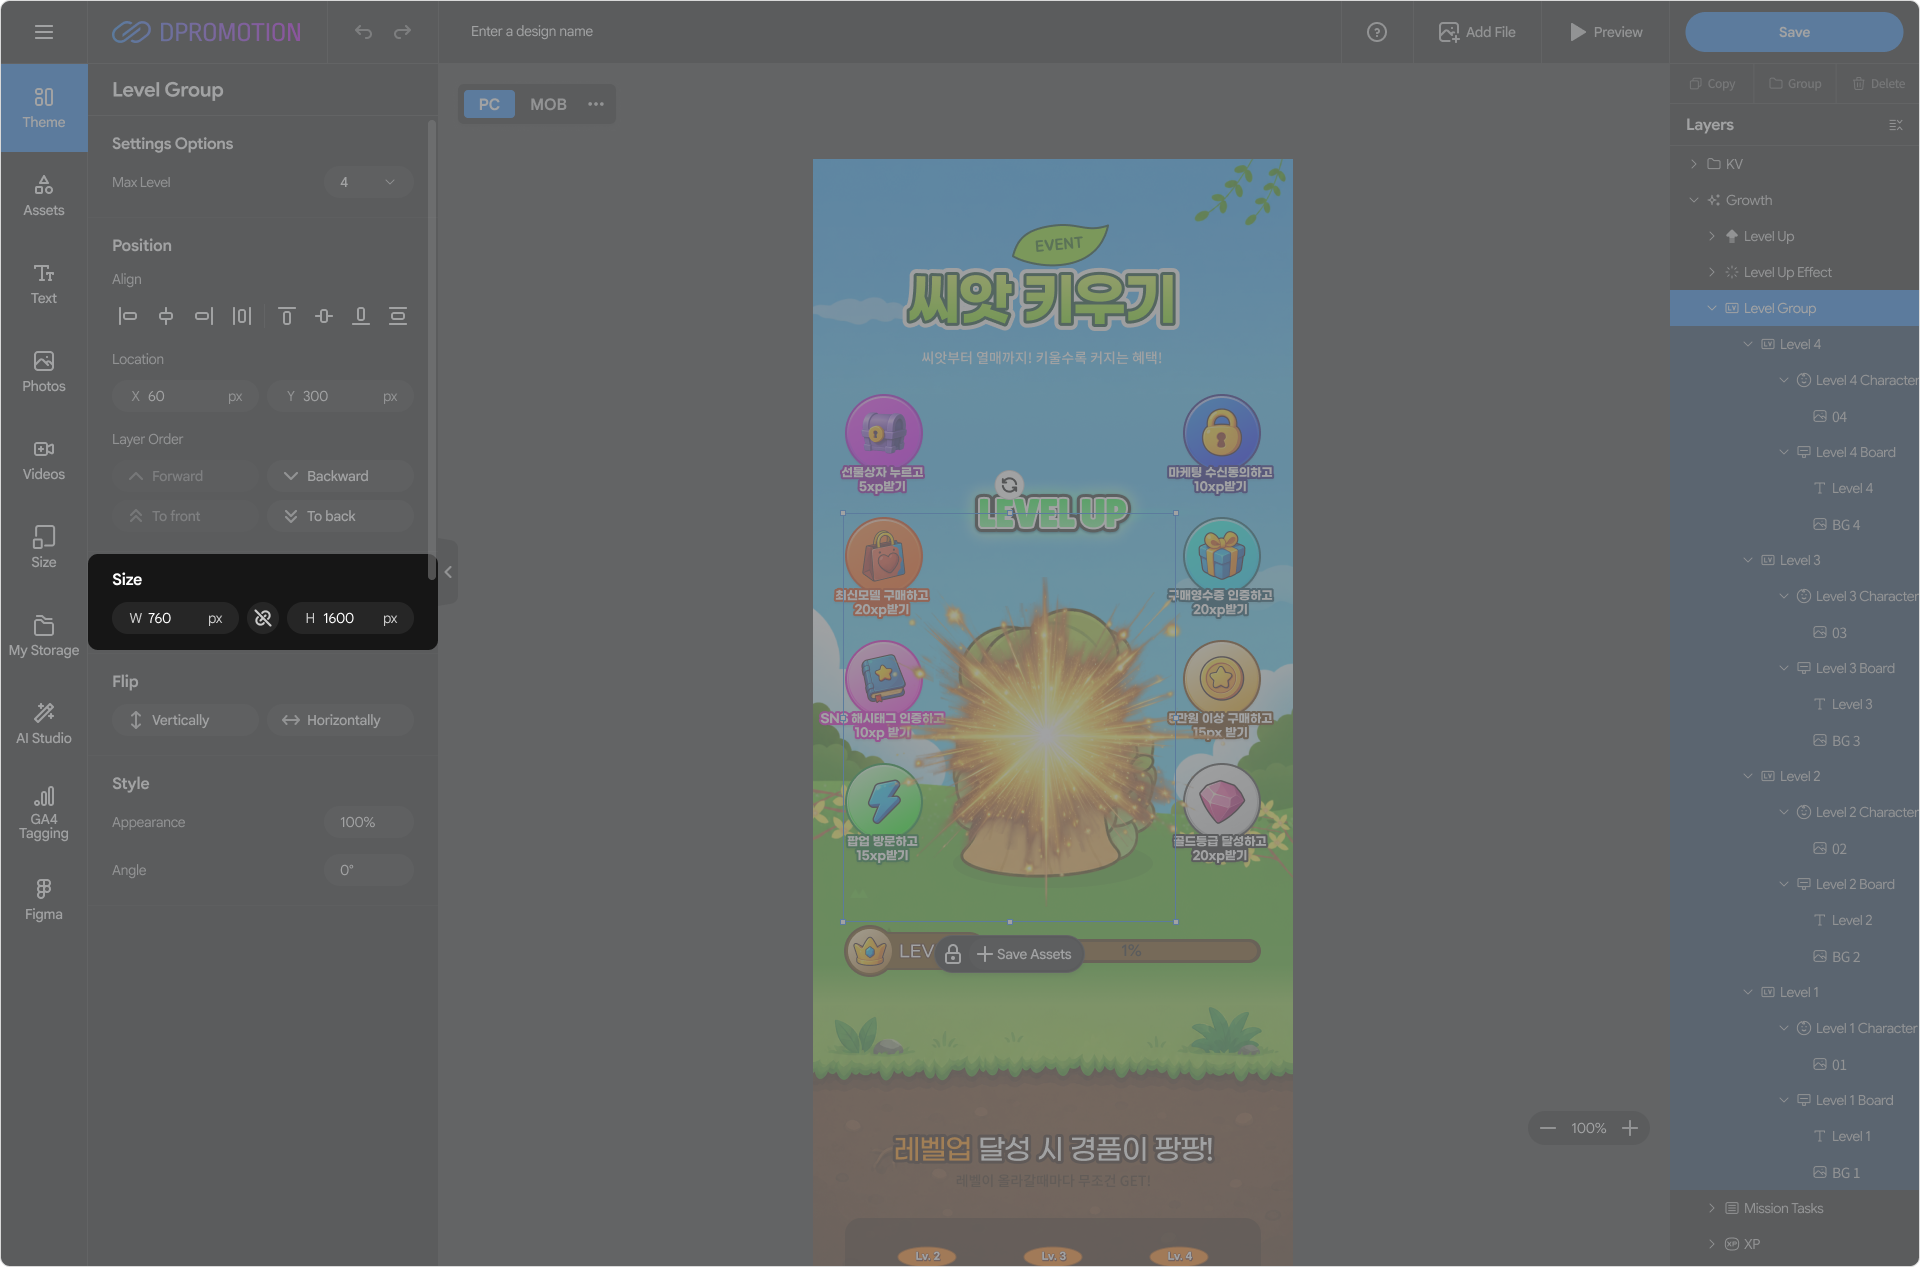Image resolution: width=1920 pixels, height=1267 pixels.
Task: Toggle the Layers panel collapse icon
Action: click(x=1896, y=125)
